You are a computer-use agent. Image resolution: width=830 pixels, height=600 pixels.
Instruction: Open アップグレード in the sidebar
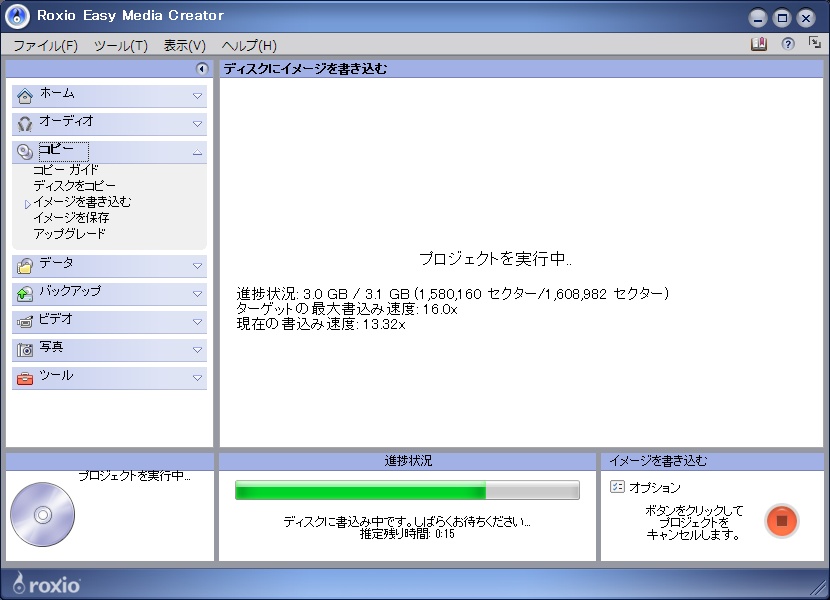pos(69,234)
